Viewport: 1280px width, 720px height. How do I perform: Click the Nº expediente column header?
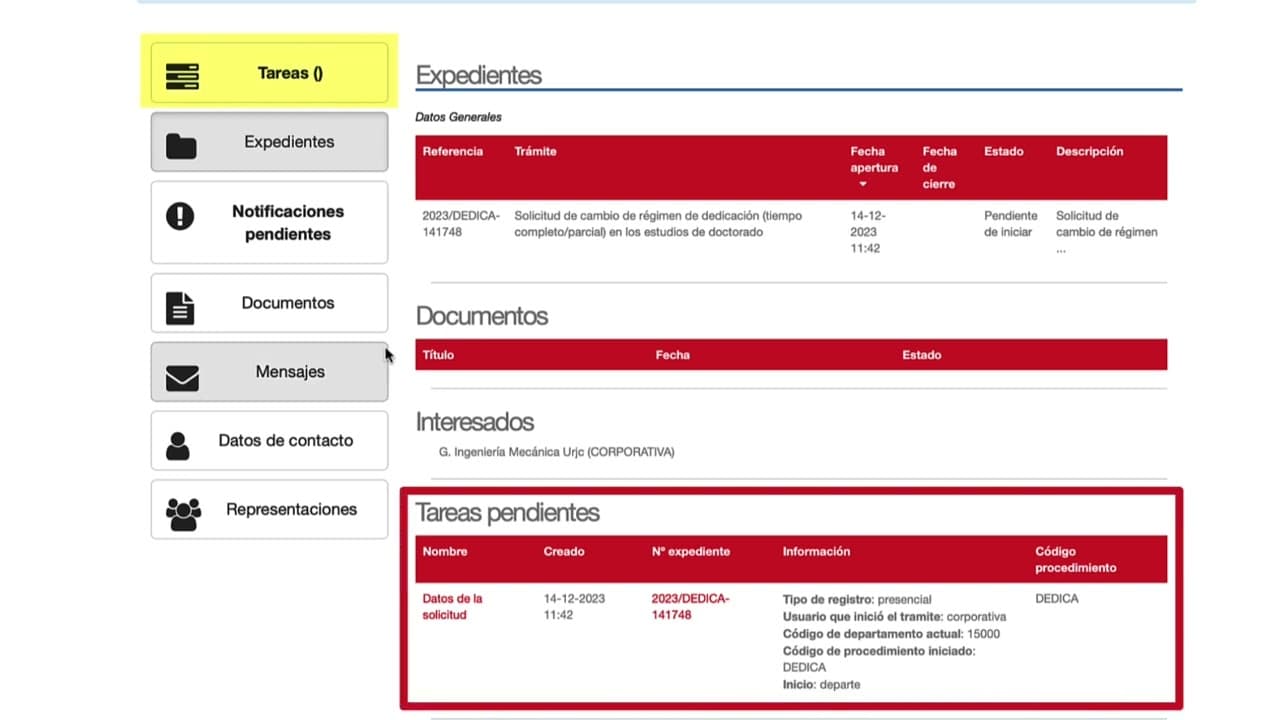coord(690,552)
